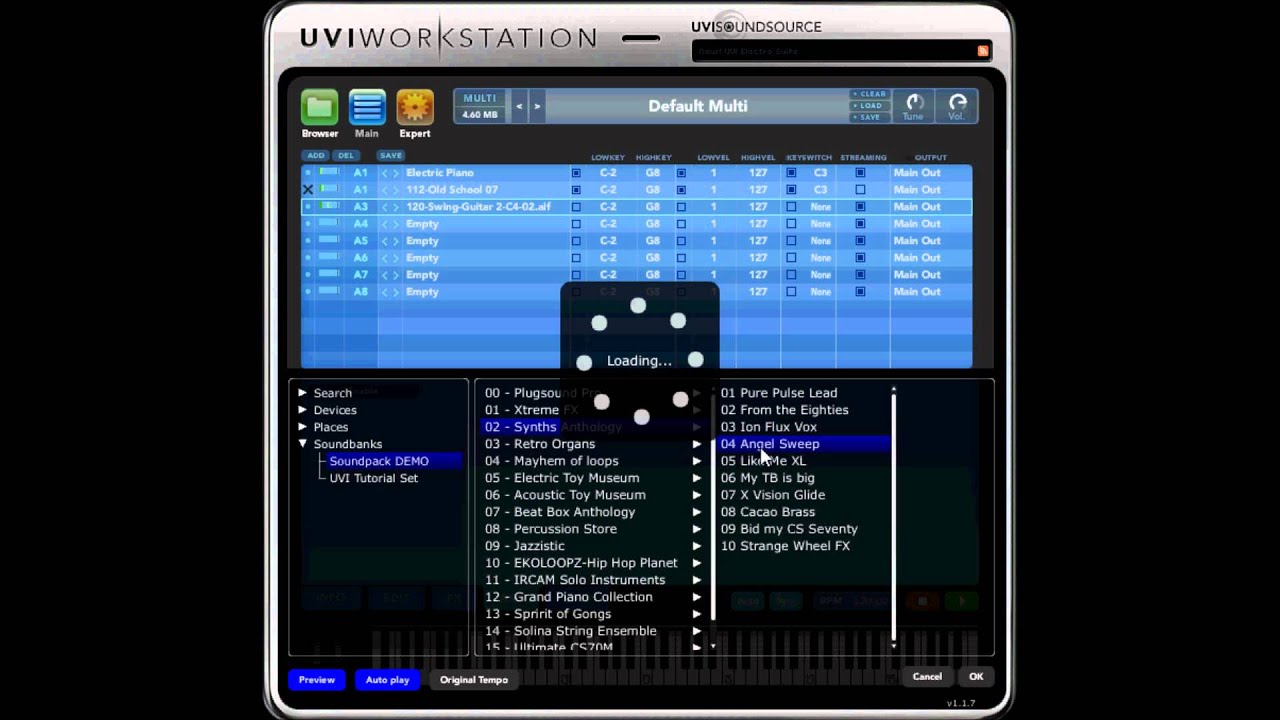1280x720 pixels.
Task: Click DEL part button
Action: click(x=345, y=156)
